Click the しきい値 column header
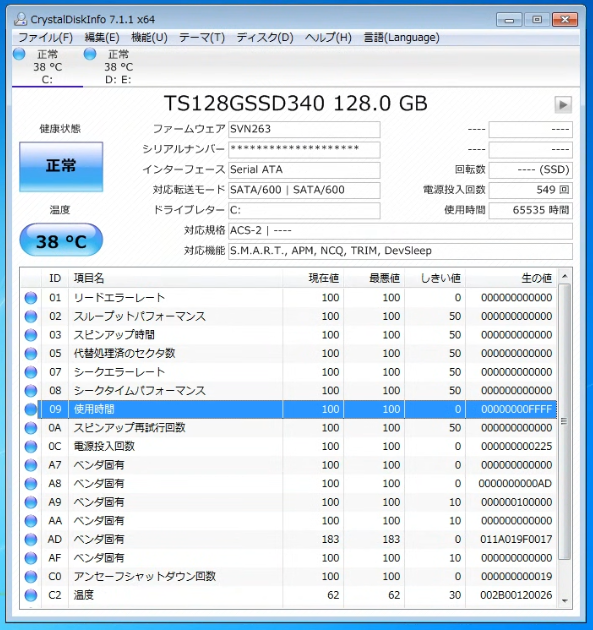This screenshot has width=593, height=630. [435, 278]
